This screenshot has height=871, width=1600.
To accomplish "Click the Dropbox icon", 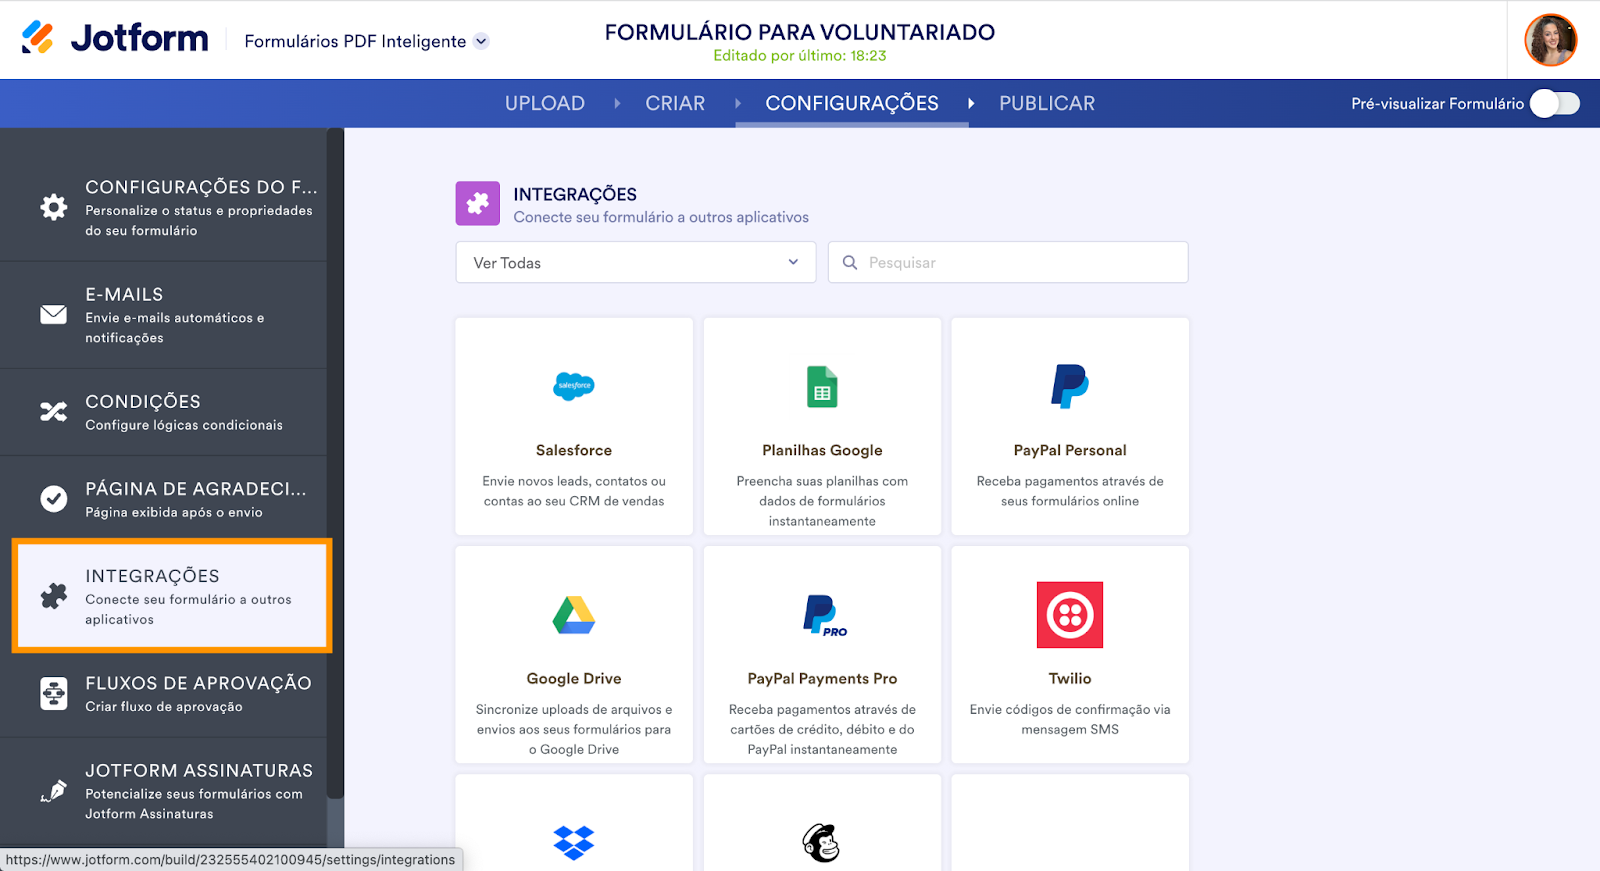I will pos(574,843).
